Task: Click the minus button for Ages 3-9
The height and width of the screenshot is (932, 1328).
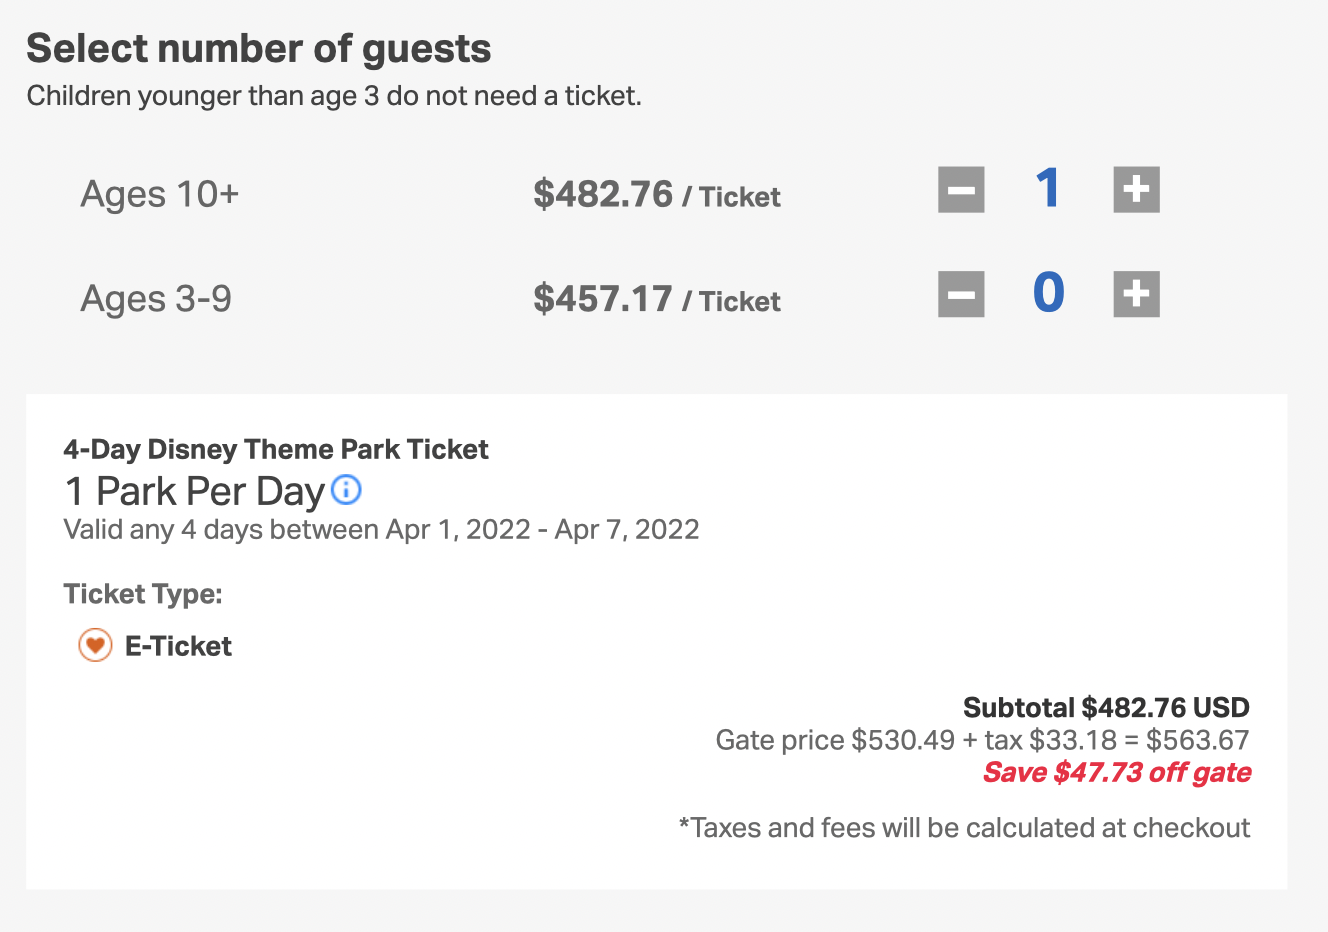Action: point(961,294)
